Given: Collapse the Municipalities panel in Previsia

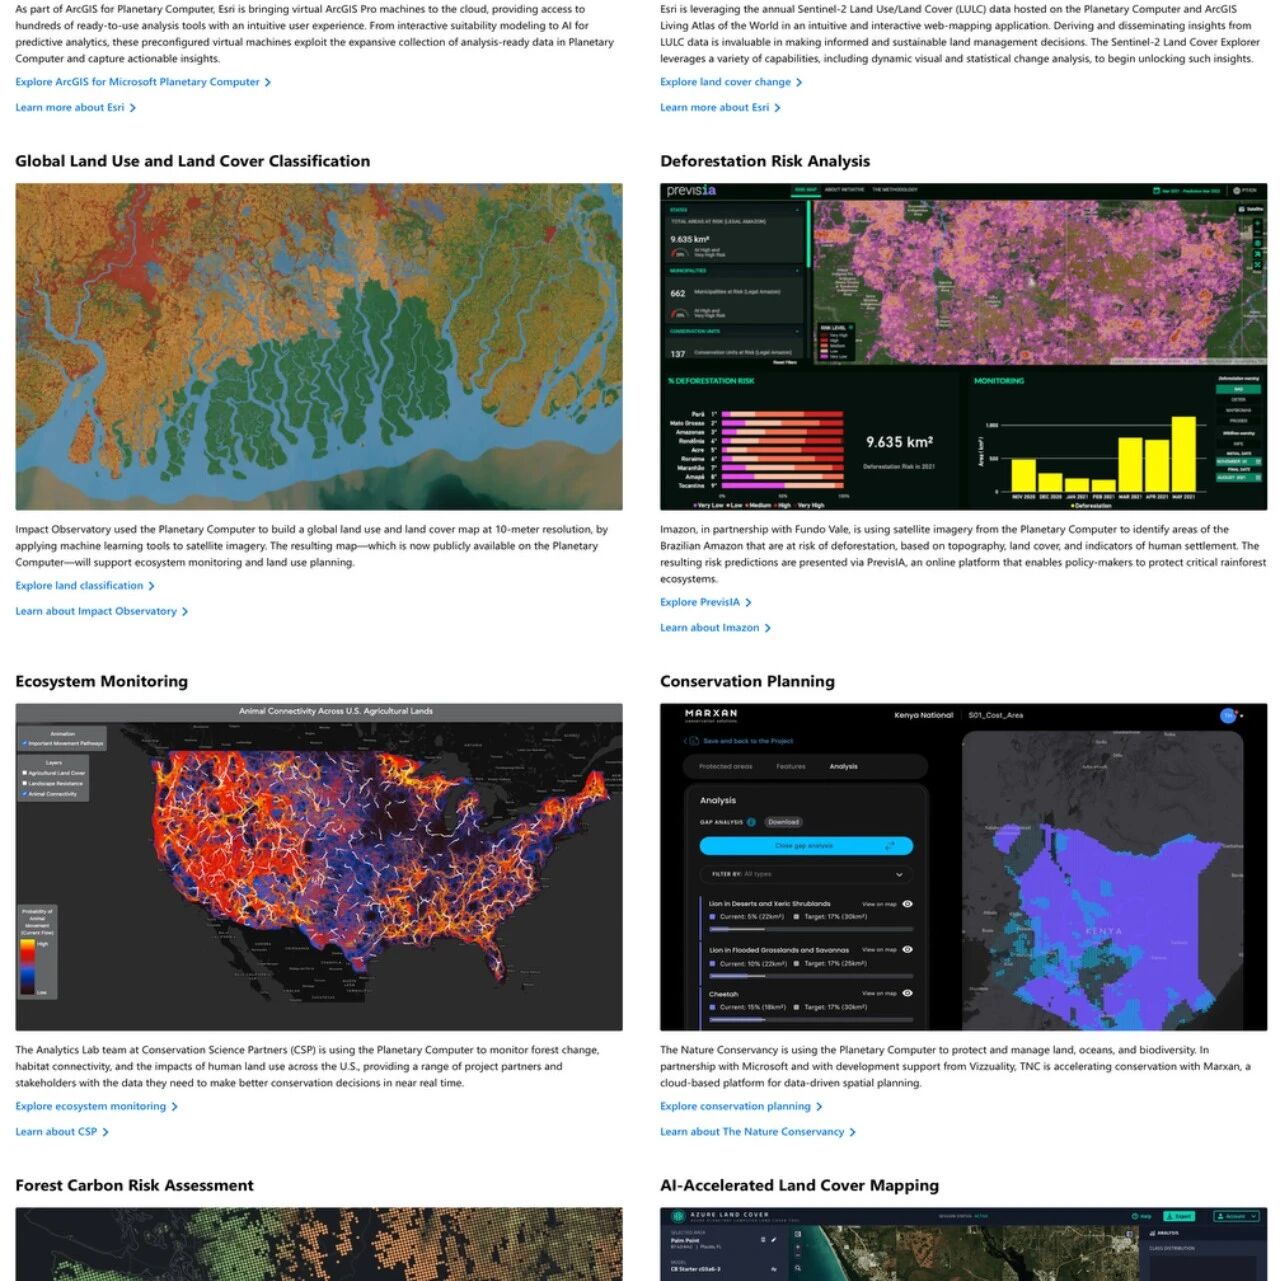Looking at the screenshot, I should pos(797,271).
